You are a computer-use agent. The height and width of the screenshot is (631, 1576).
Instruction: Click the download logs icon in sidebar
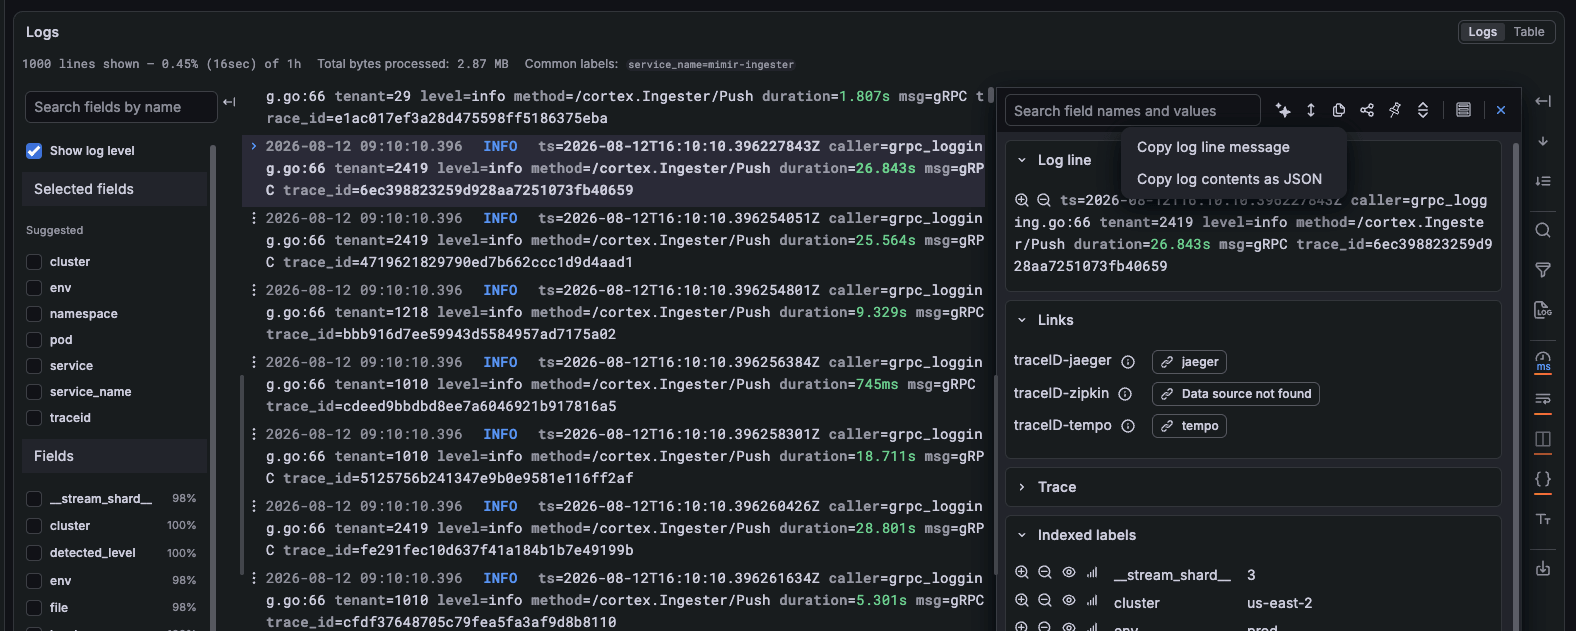tap(1543, 568)
